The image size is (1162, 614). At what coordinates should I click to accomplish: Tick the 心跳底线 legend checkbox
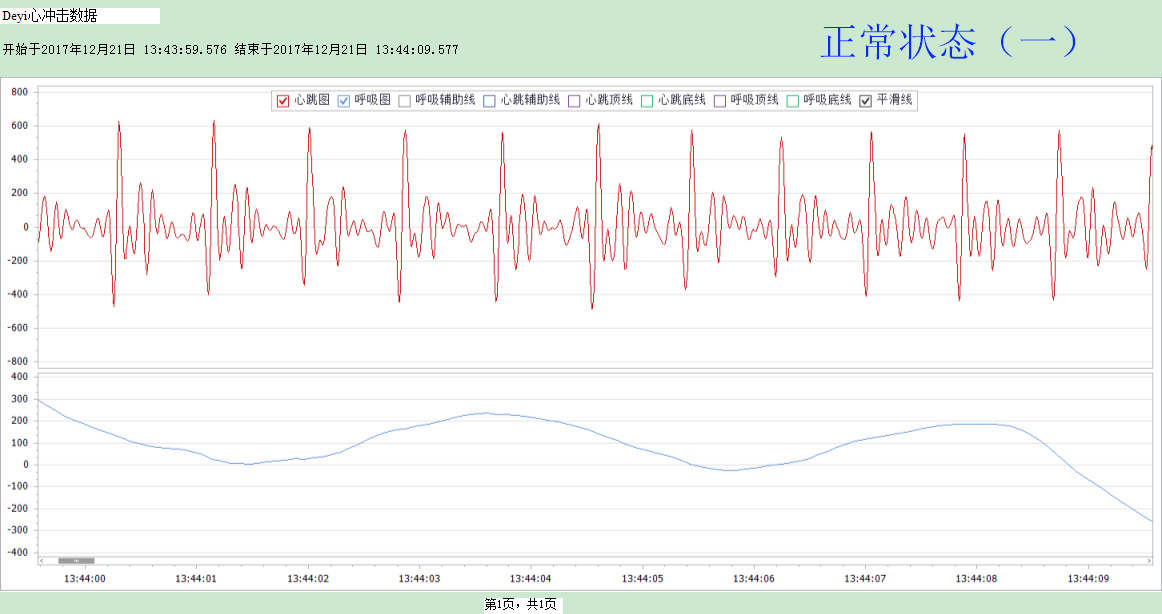tap(647, 100)
